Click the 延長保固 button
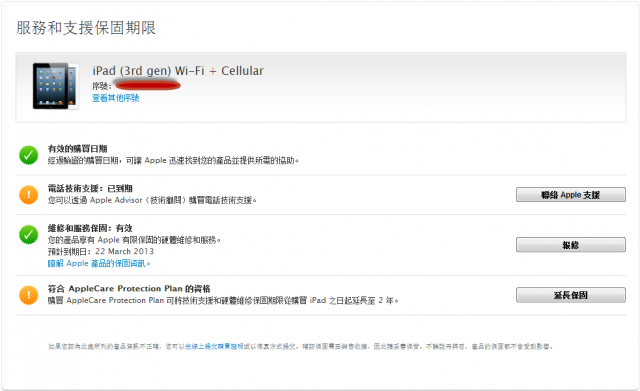The image size is (640, 391). coord(571,295)
